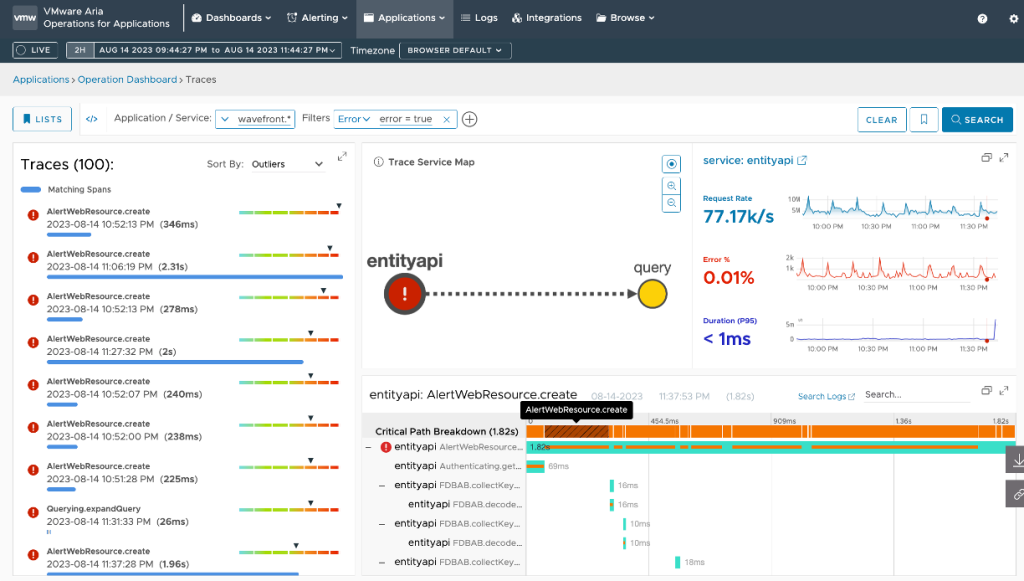Open the Integrations page
The height and width of the screenshot is (581, 1024).
[547, 18]
